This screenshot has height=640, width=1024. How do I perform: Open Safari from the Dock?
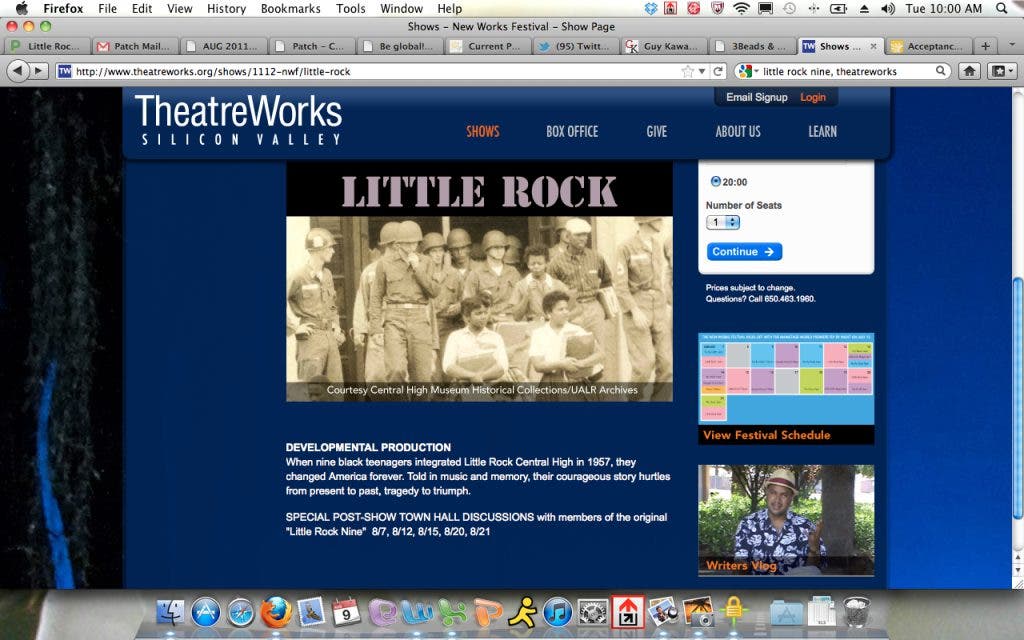(x=241, y=613)
